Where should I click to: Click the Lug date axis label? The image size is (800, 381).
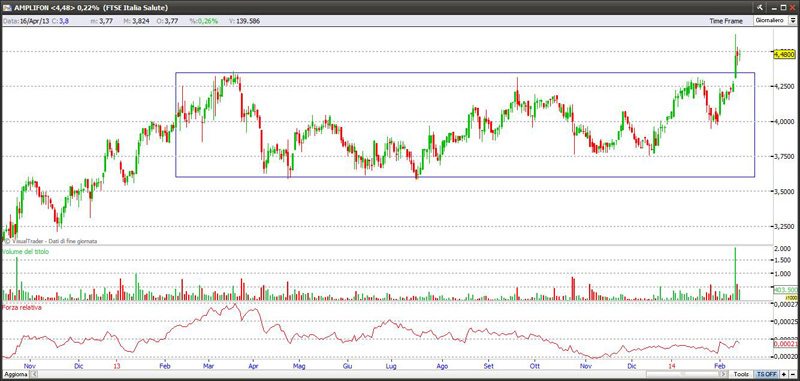(391, 366)
